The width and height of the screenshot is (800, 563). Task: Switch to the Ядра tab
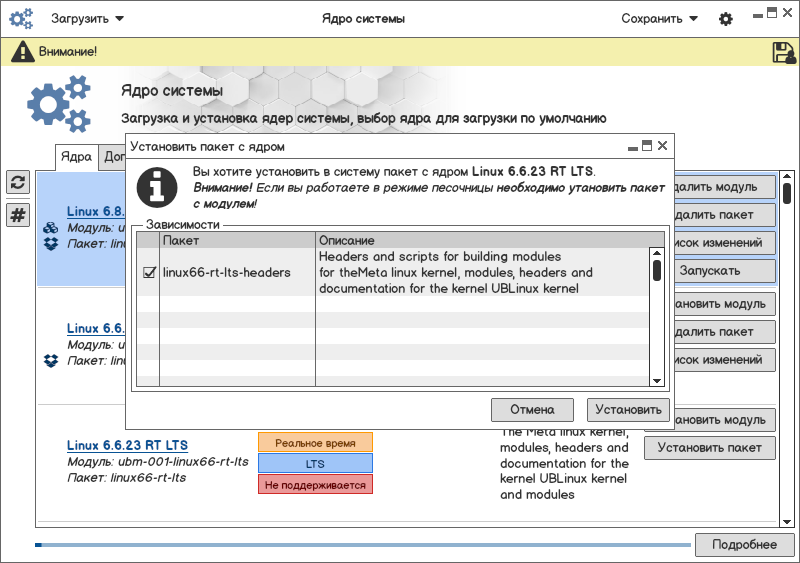76,157
